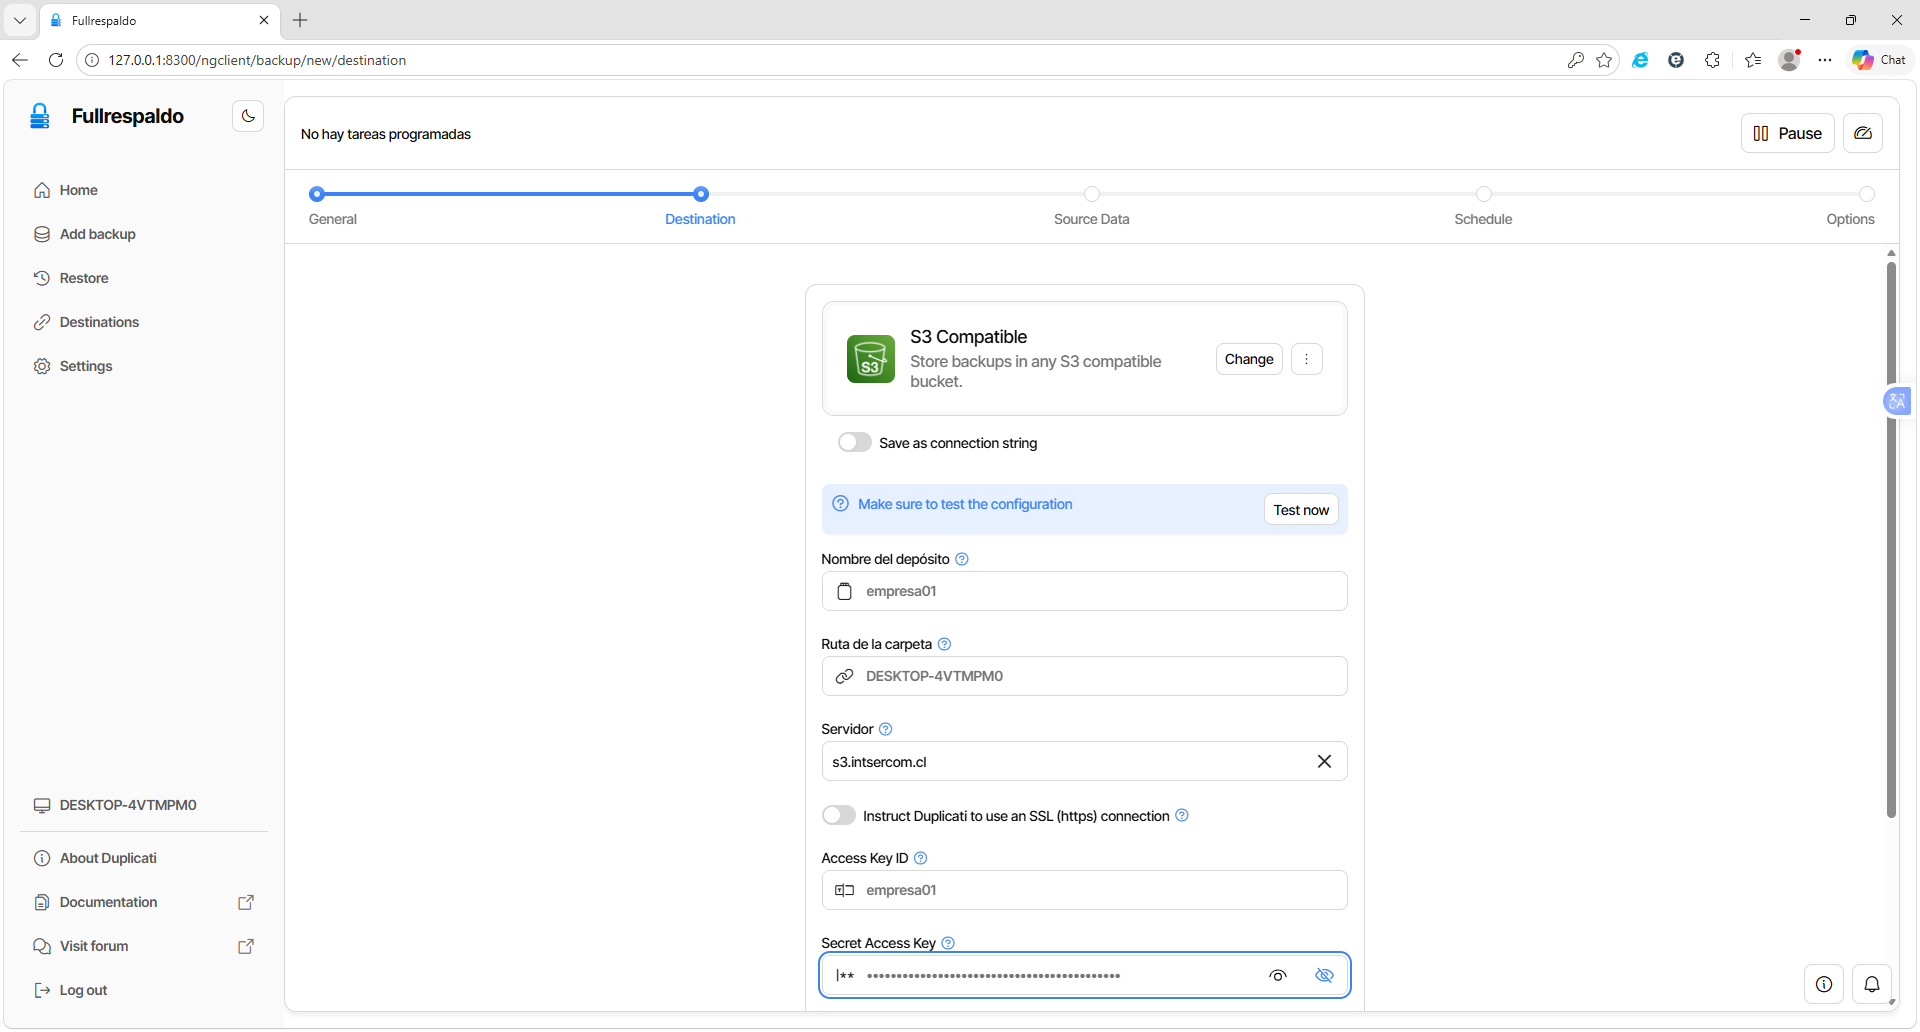
Task: Toggle dark mode moon icon
Action: [248, 116]
